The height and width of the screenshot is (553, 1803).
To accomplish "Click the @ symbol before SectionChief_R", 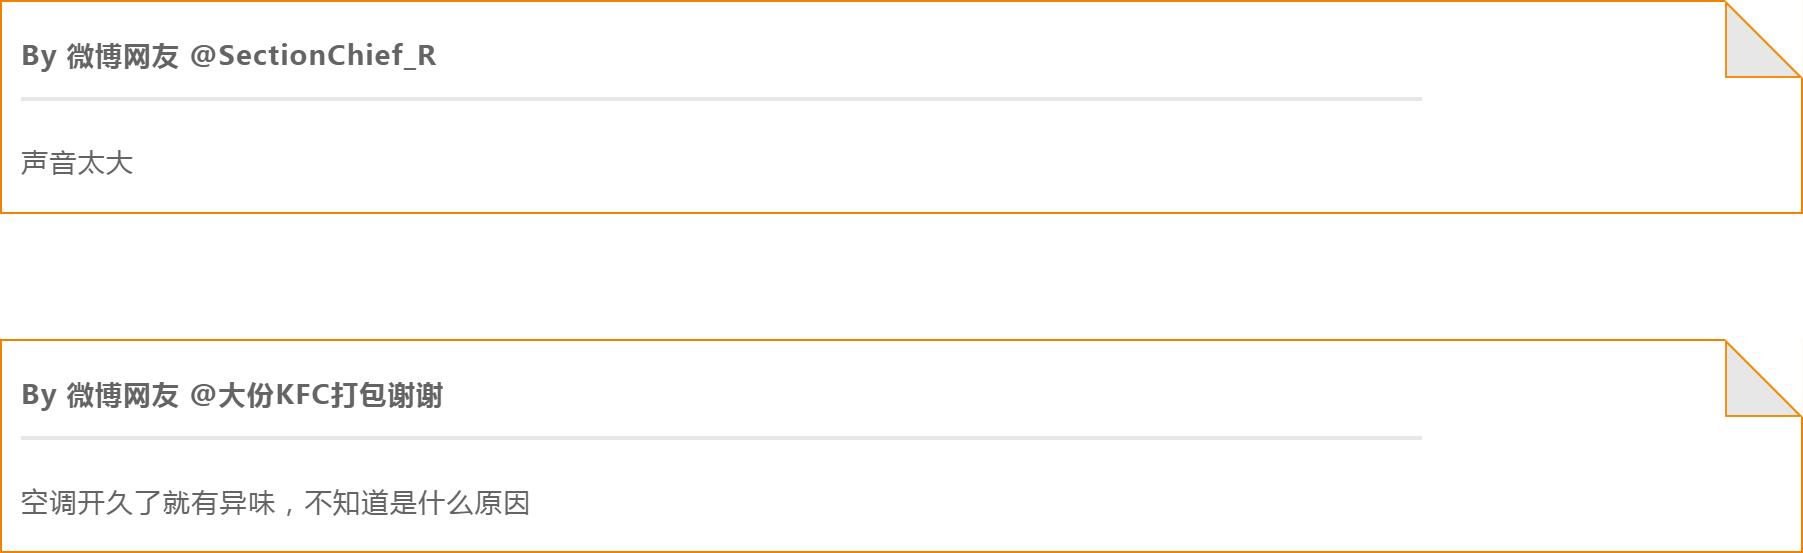I will 202,56.
